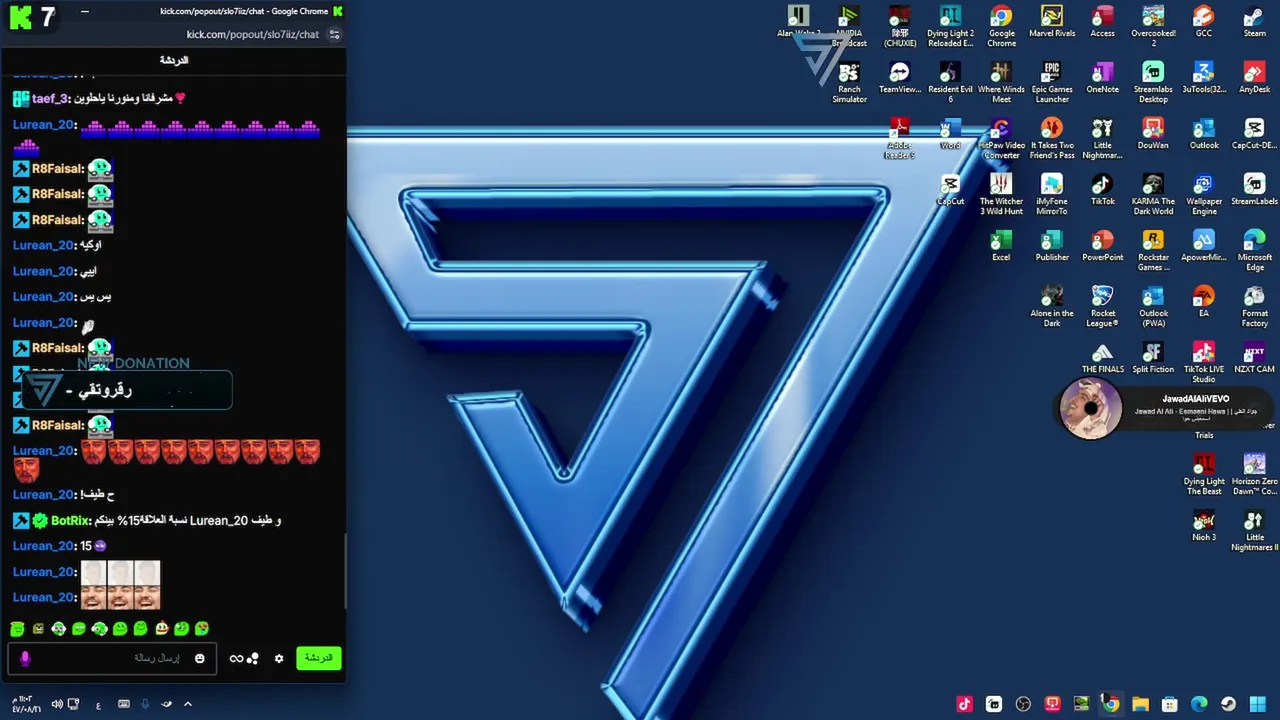Image resolution: width=1280 pixels, height=720 pixels.
Task: Select the EA app desktop icon
Action: point(1203,302)
